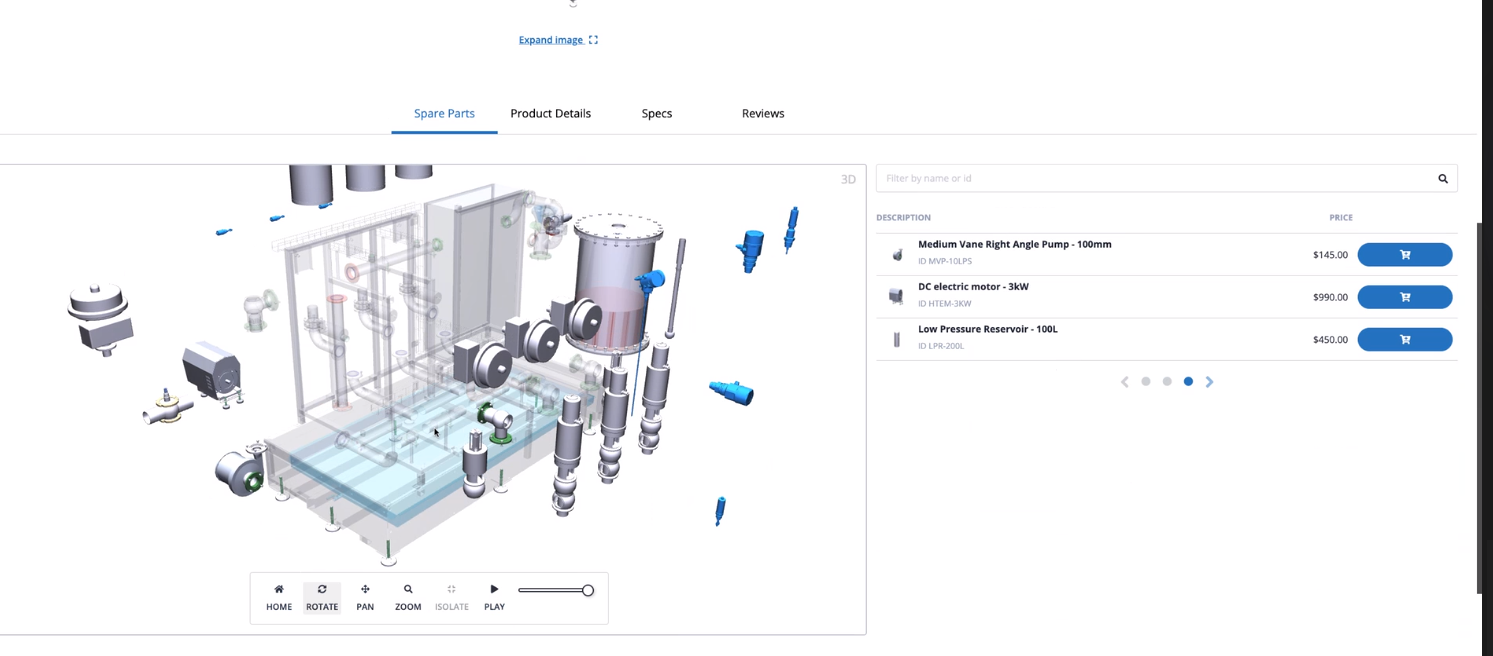Screen dimensions: 1493x656
Task: Select the Pan tool
Action: coord(365,597)
